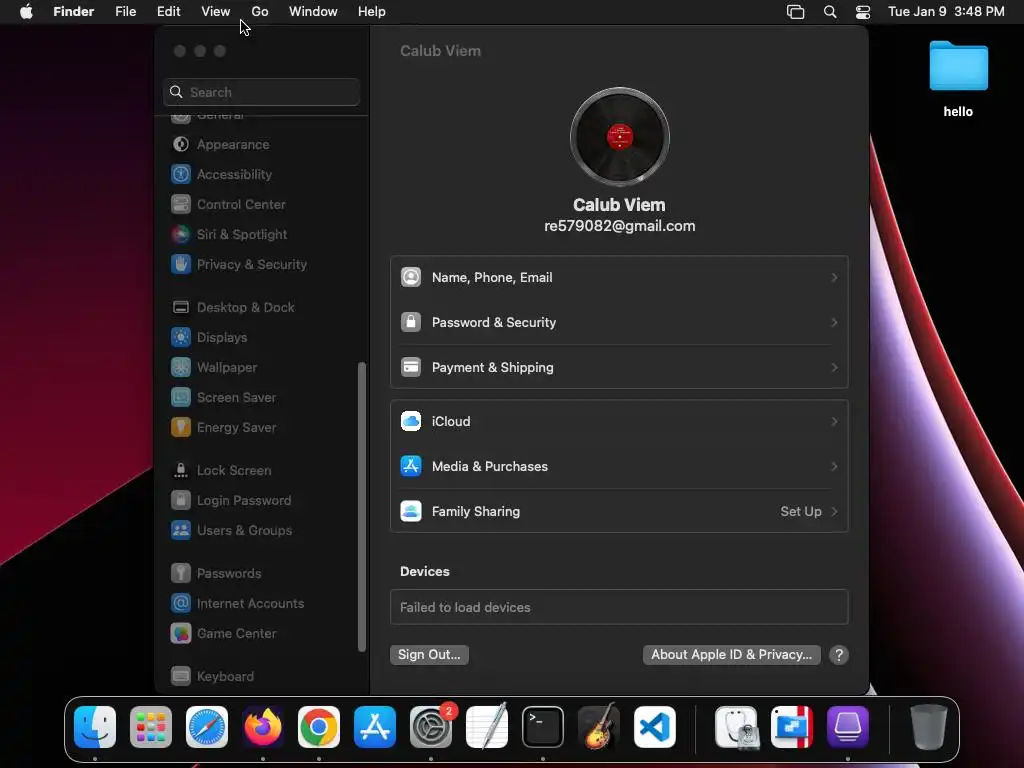Open the Login Password icon
This screenshot has height=768, width=1024.
coord(181,501)
